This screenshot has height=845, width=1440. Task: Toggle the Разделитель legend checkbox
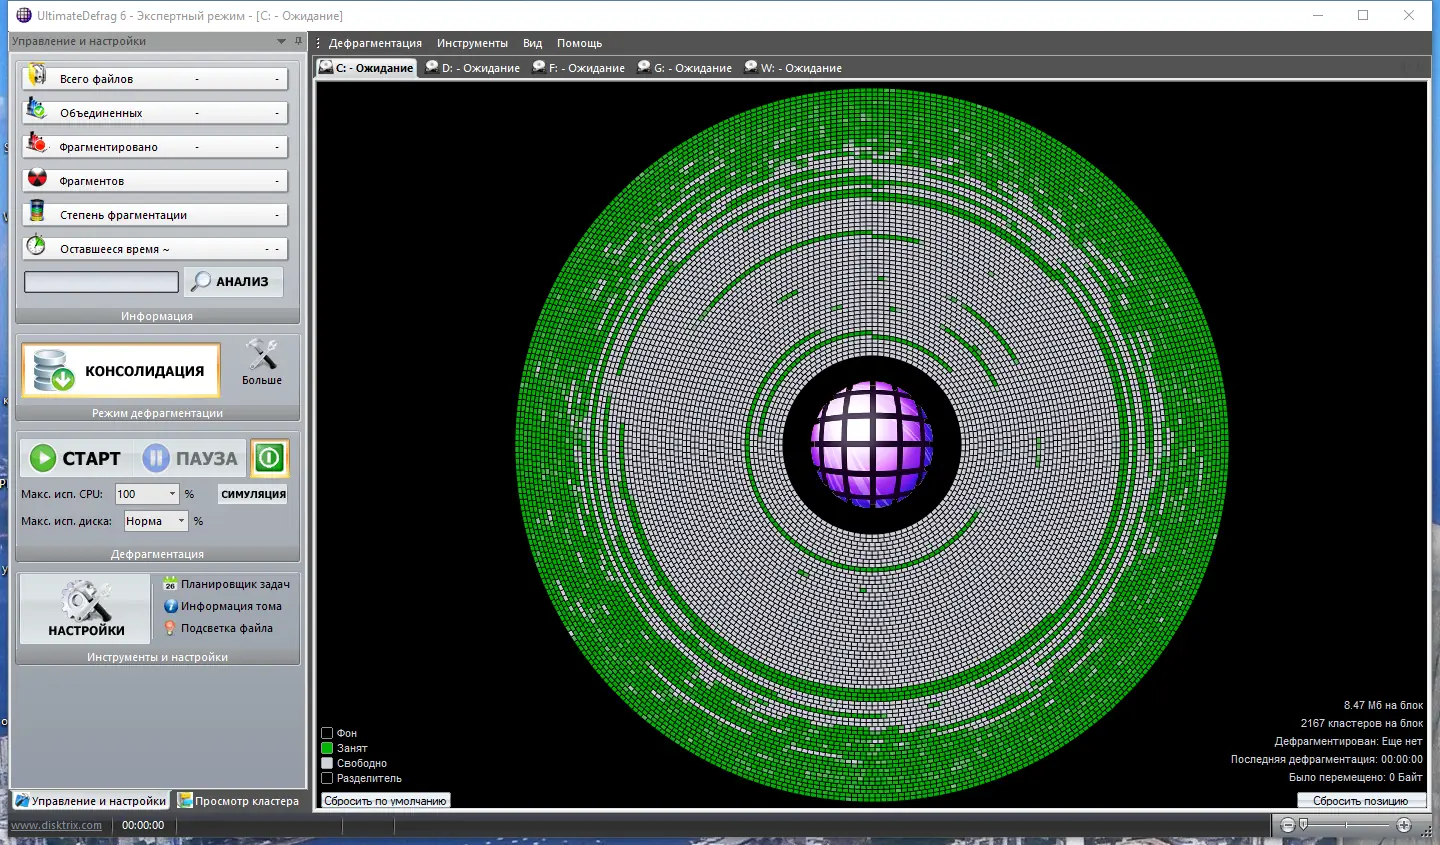[327, 778]
